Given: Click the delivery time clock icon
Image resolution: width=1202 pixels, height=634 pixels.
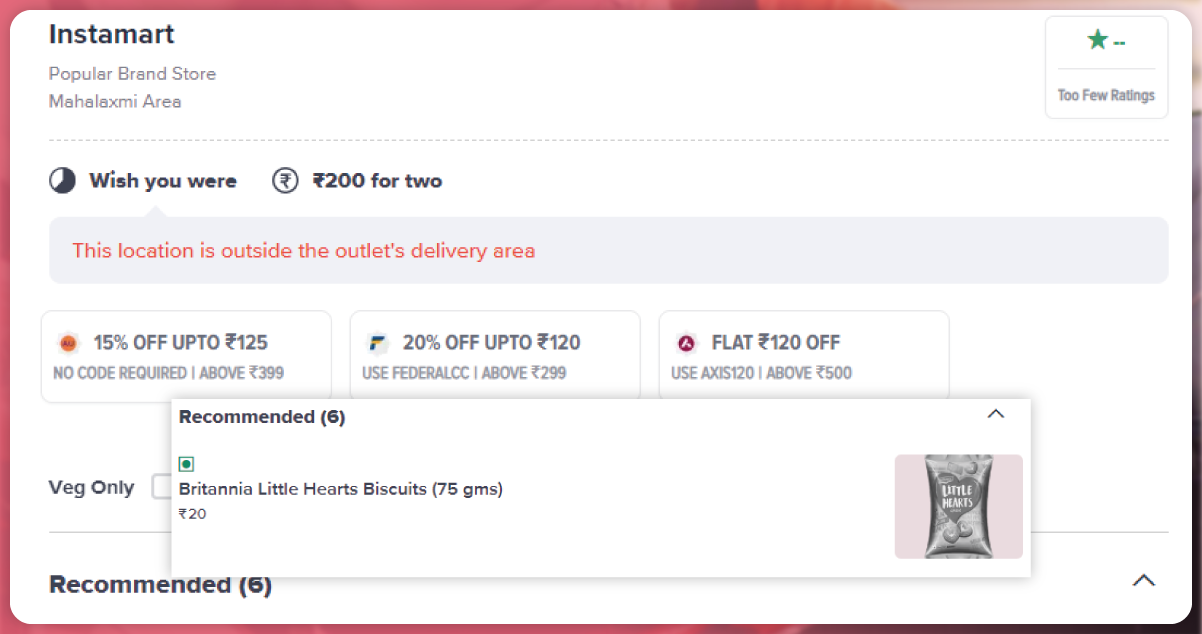Looking at the screenshot, I should 63,181.
